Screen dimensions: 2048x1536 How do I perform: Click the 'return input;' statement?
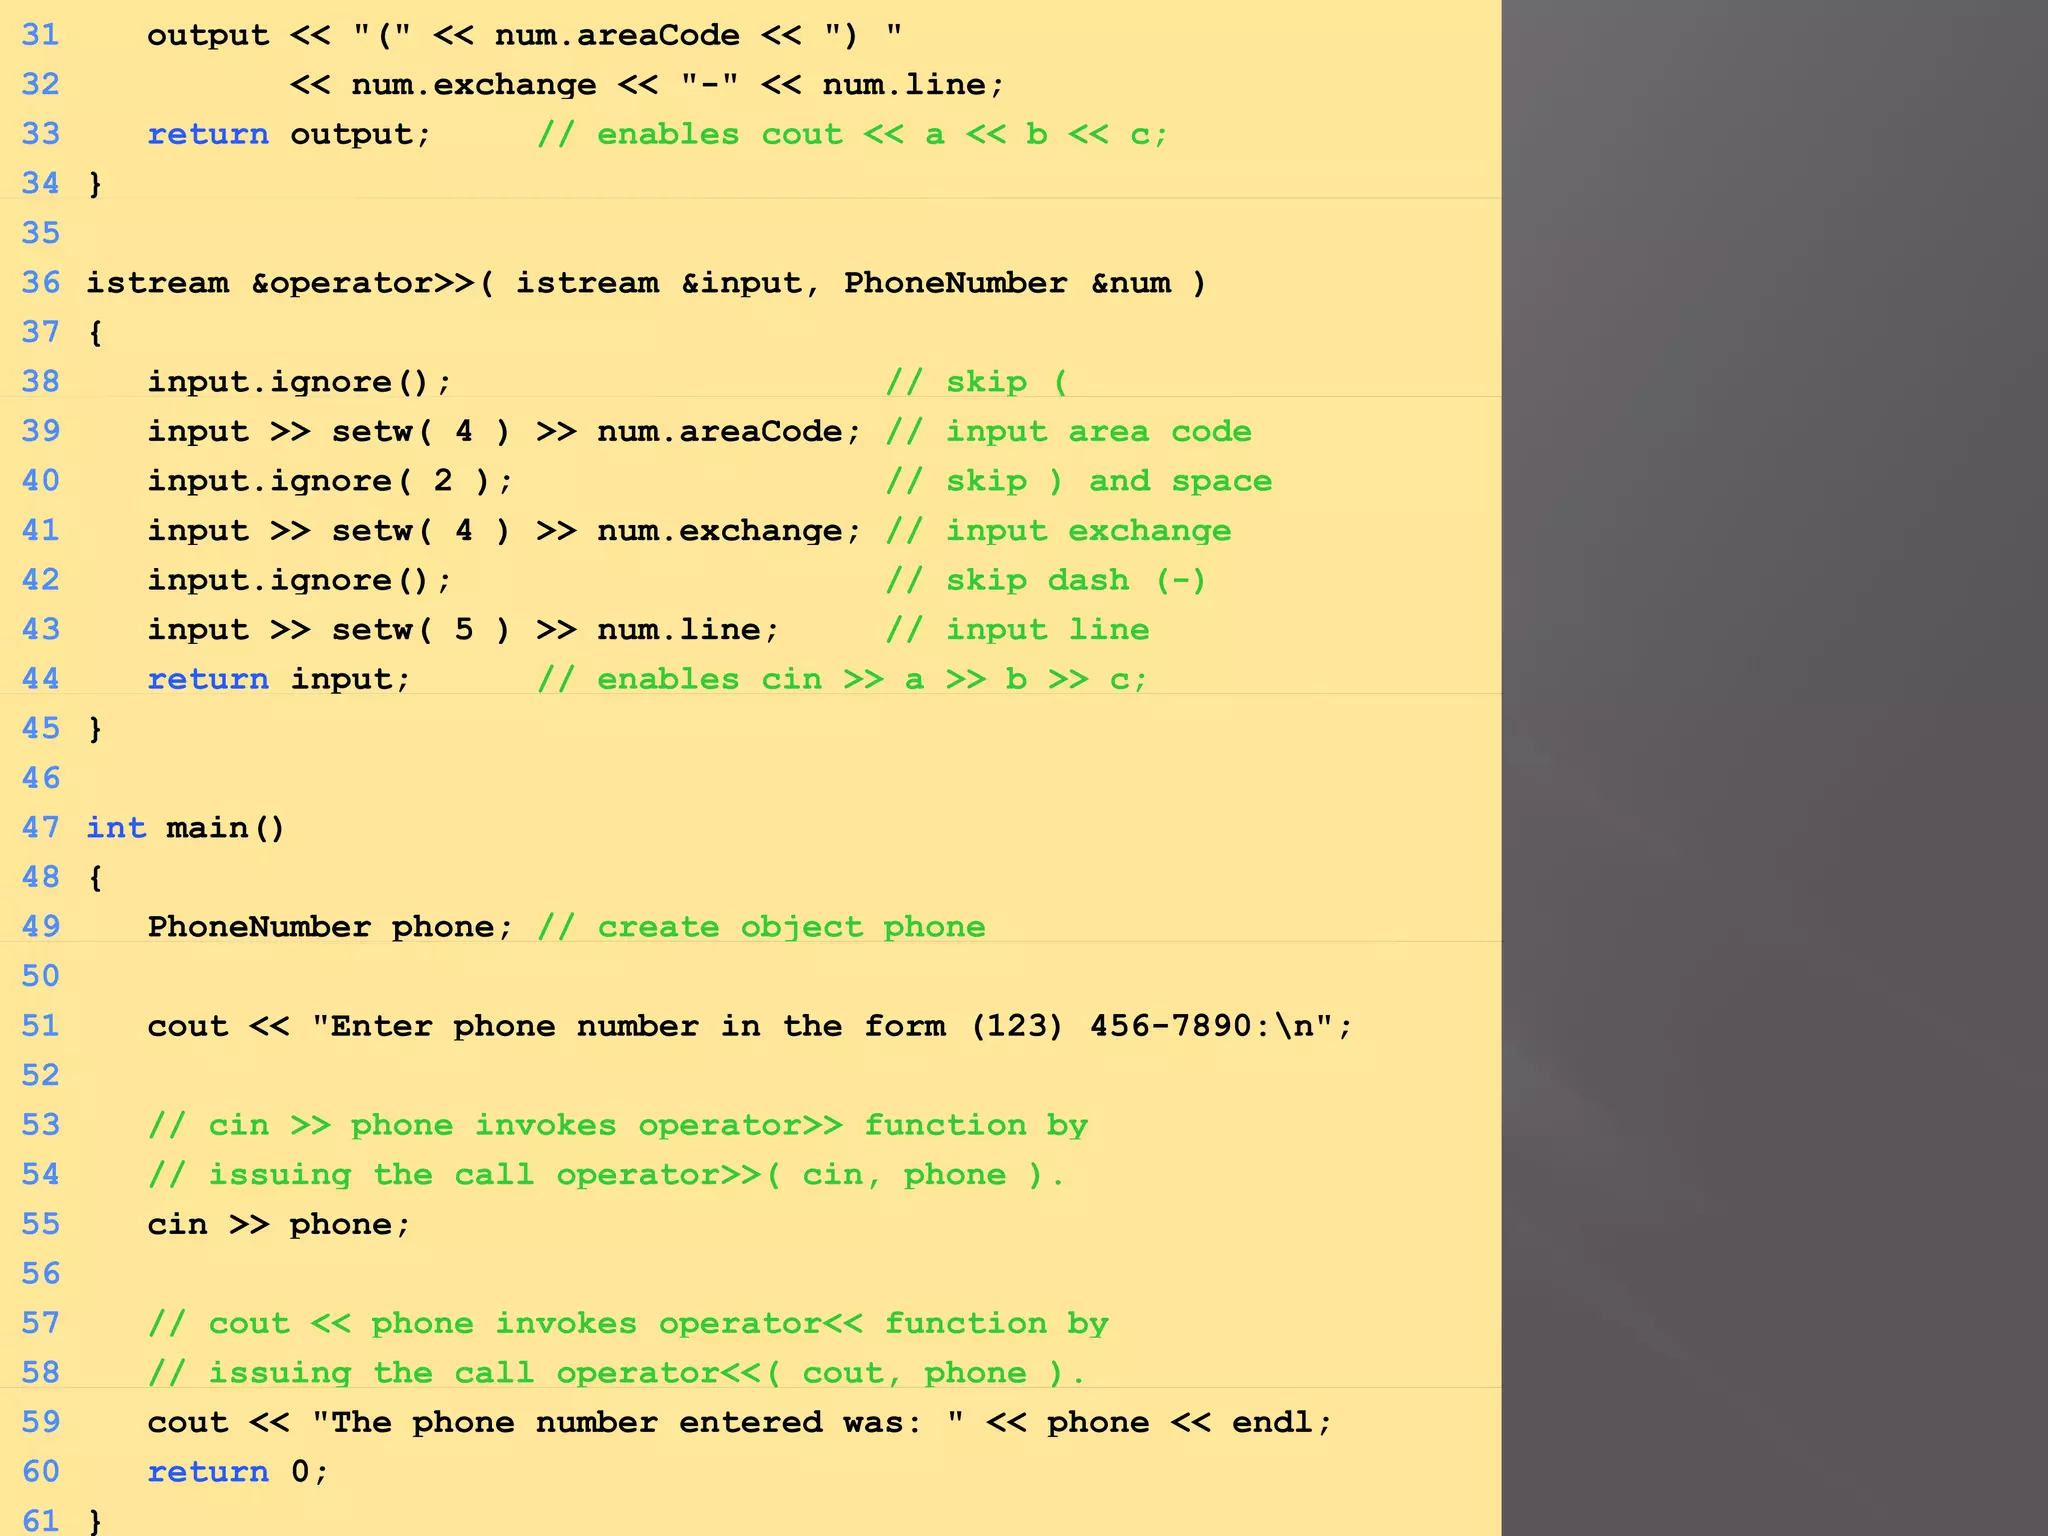[279, 679]
